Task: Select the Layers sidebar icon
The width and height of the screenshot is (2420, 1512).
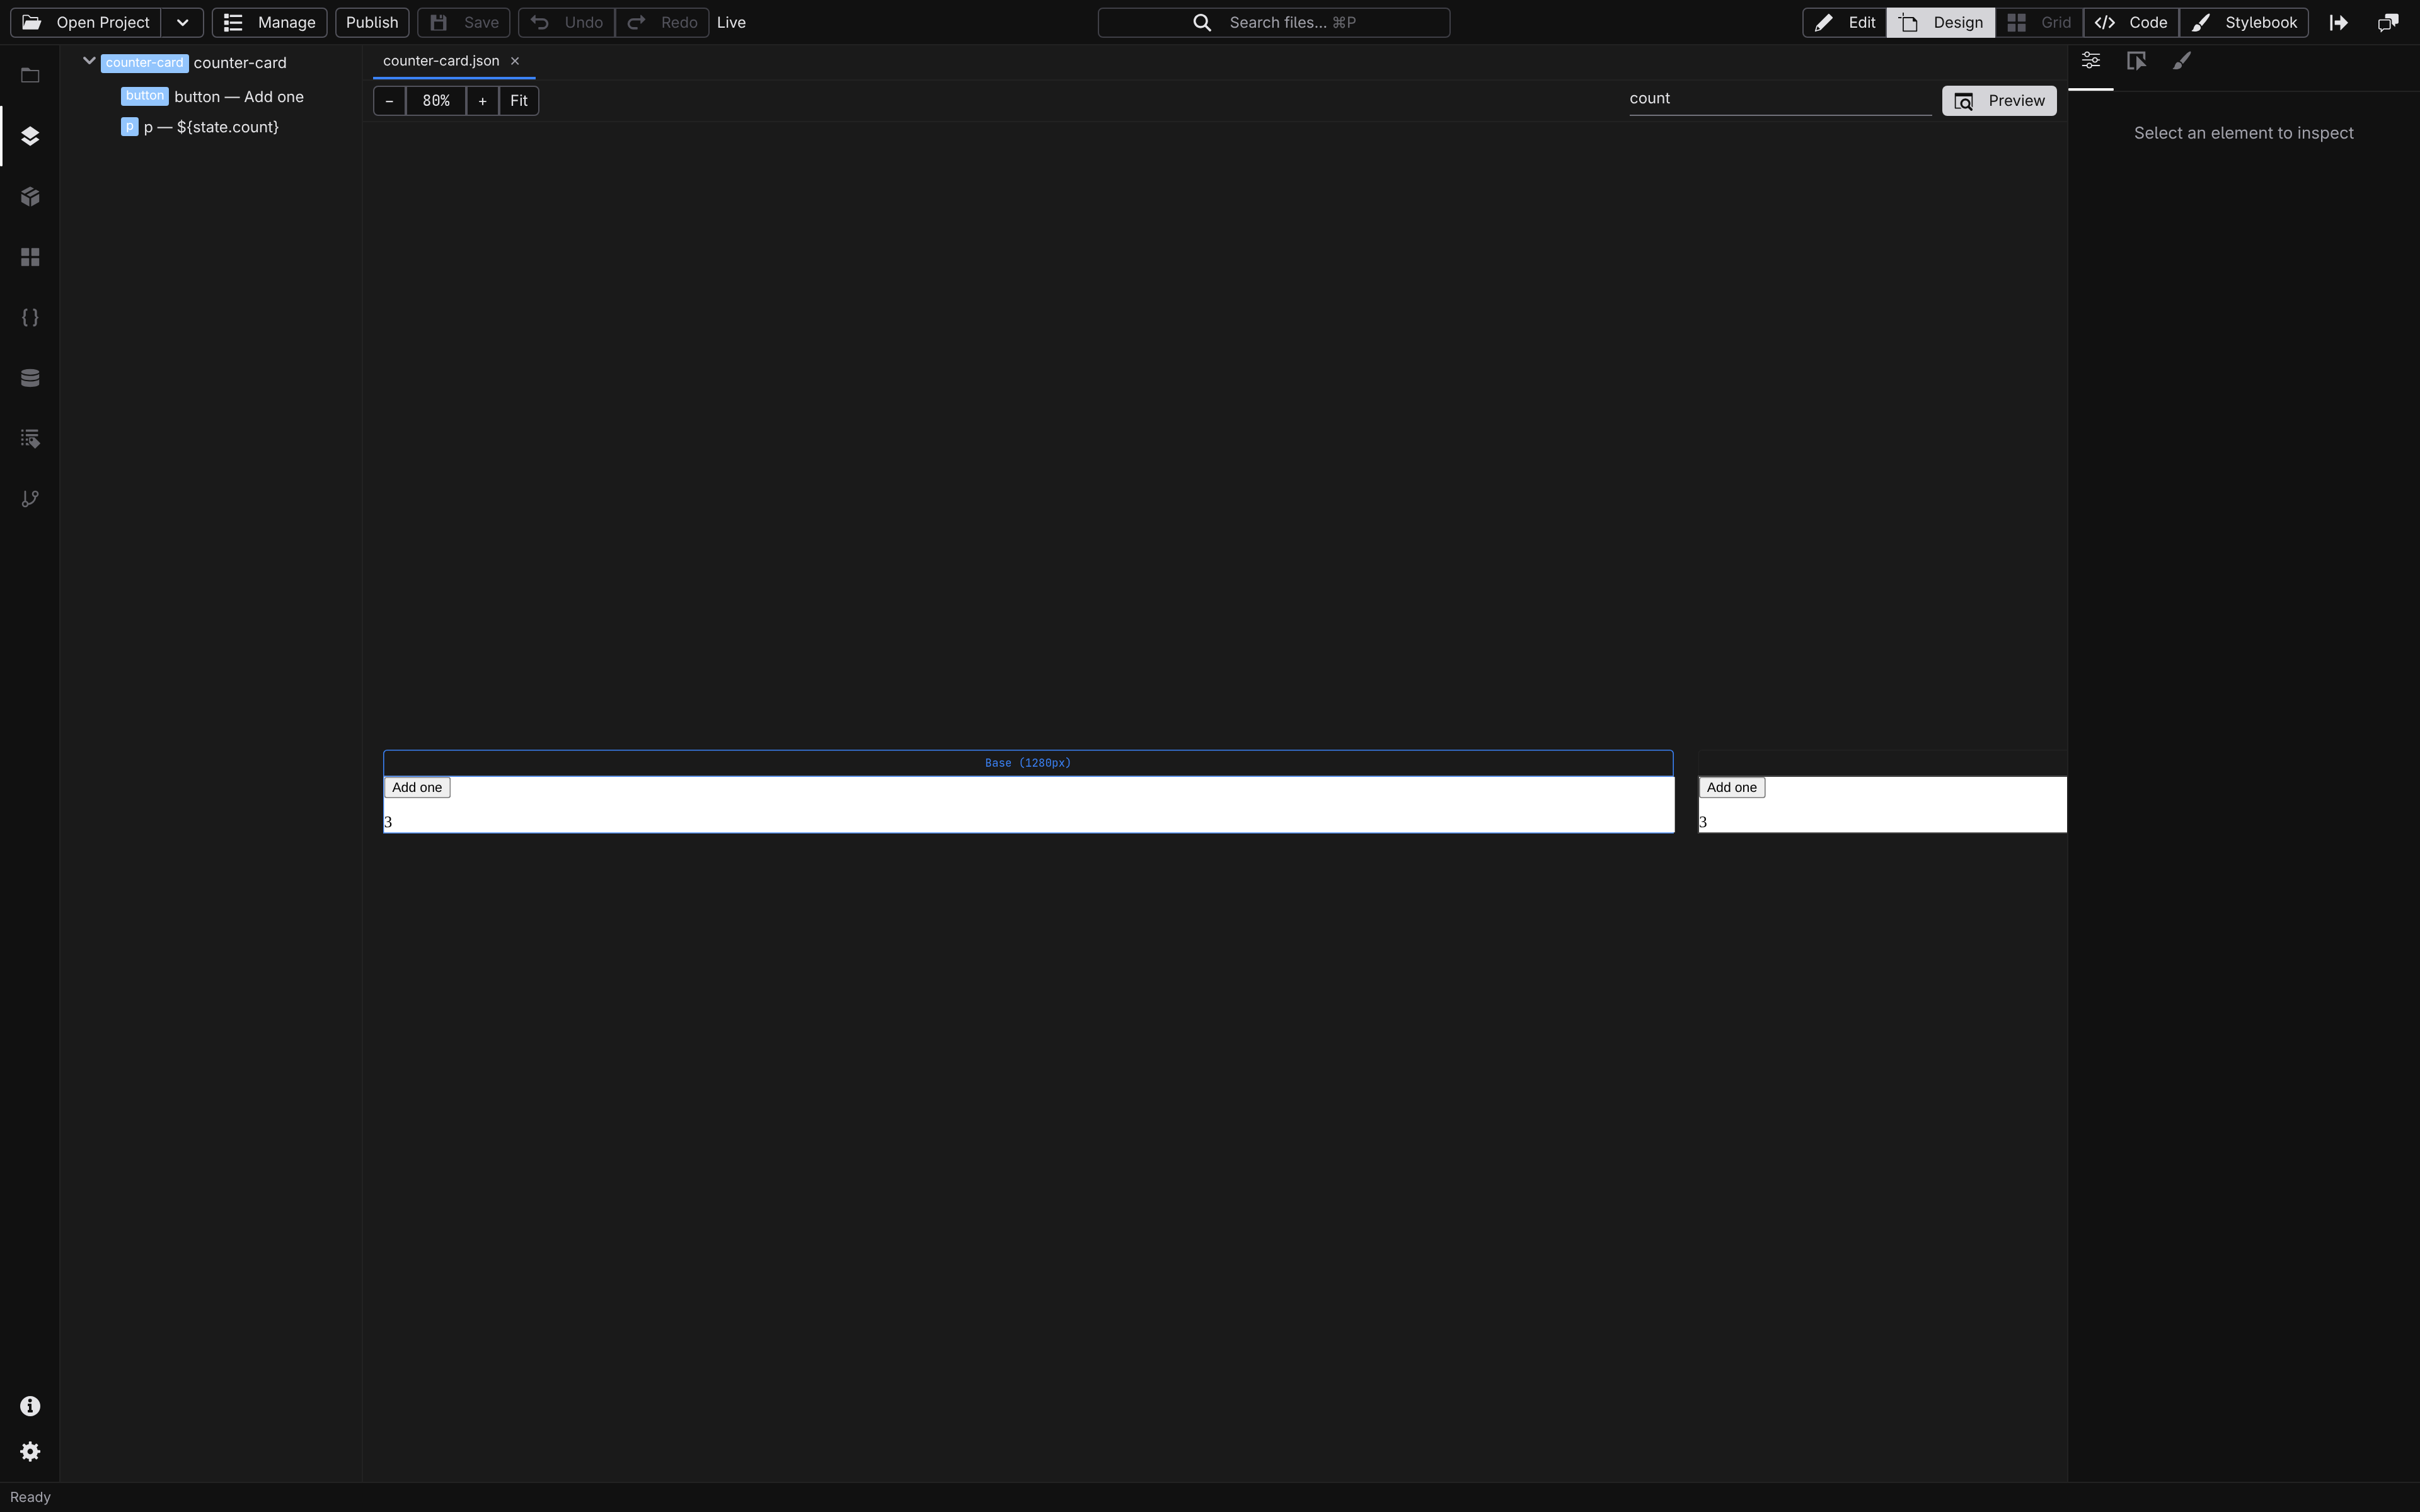Action: [30, 136]
